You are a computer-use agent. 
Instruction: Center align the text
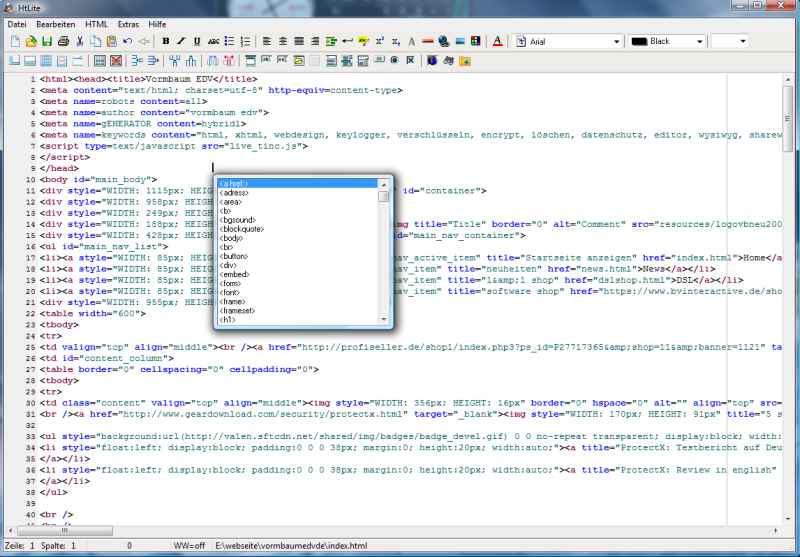tap(283, 41)
